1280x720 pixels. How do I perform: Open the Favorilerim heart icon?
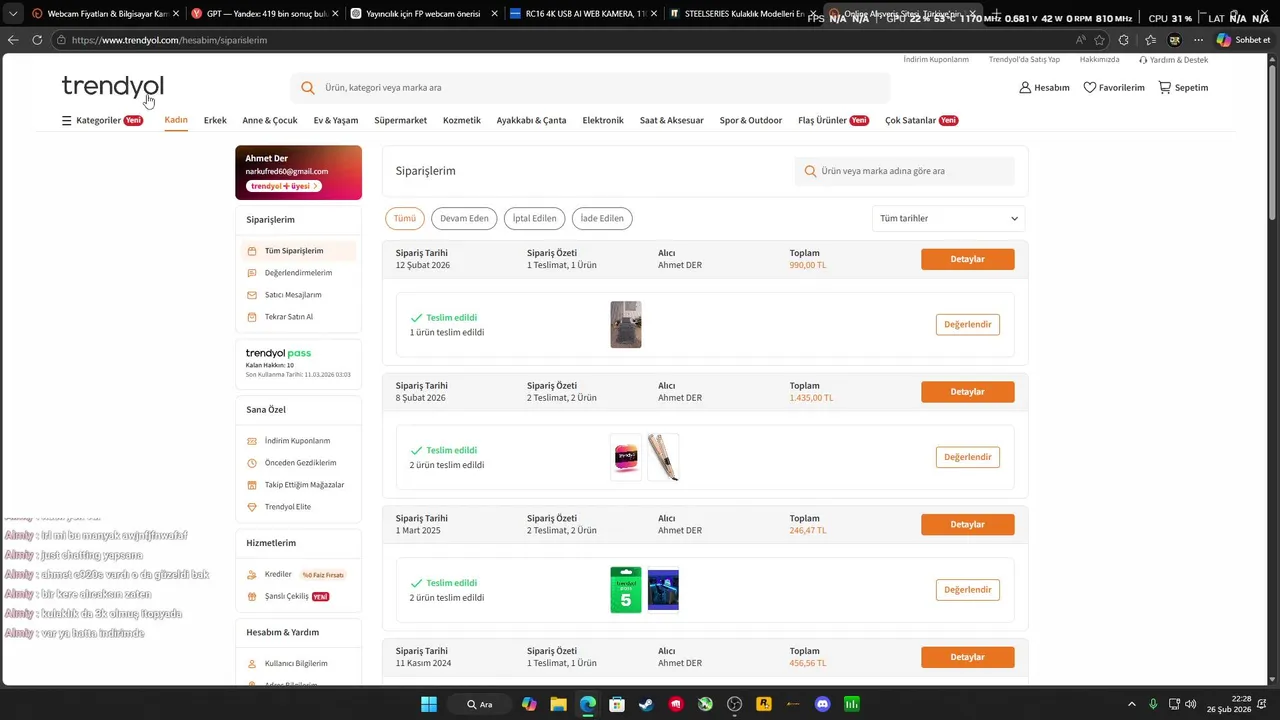point(1090,88)
